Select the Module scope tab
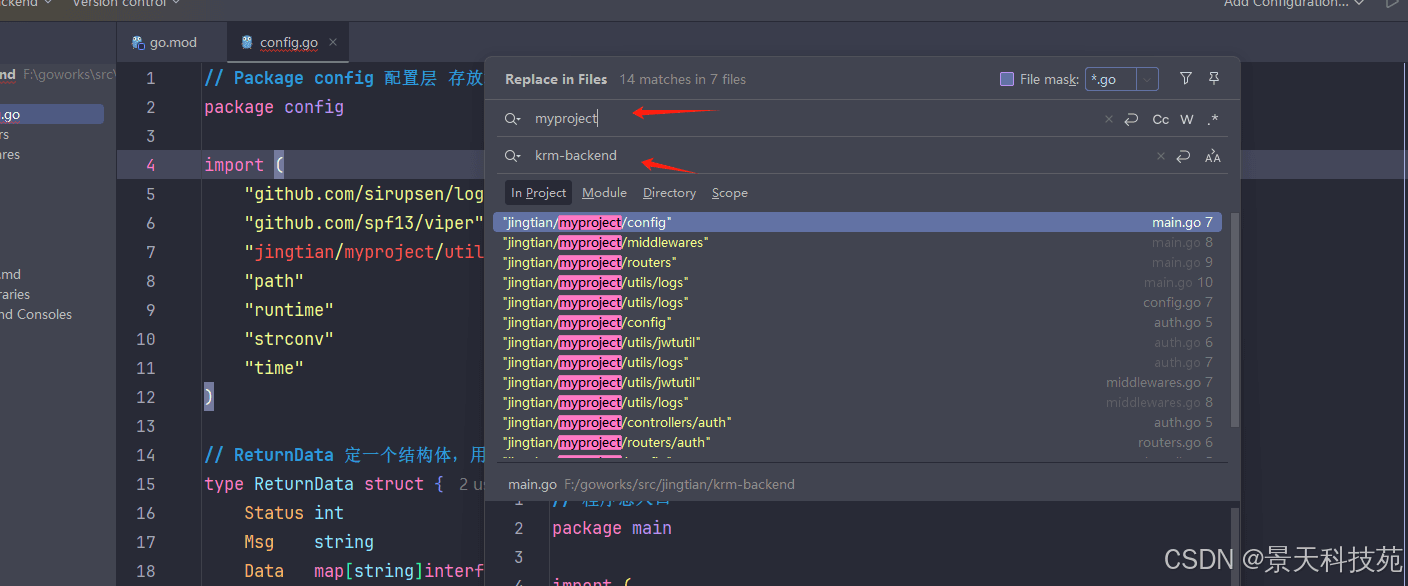1408x586 pixels. (604, 193)
